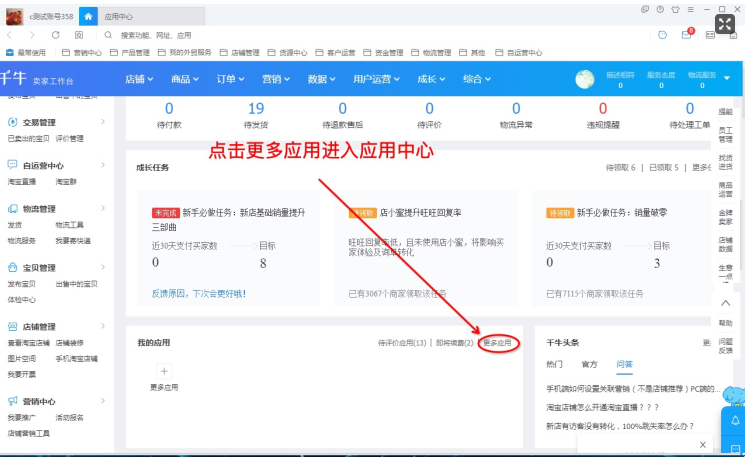
Task: Click the blue elephant mascot icon
Action: coord(734,396)
